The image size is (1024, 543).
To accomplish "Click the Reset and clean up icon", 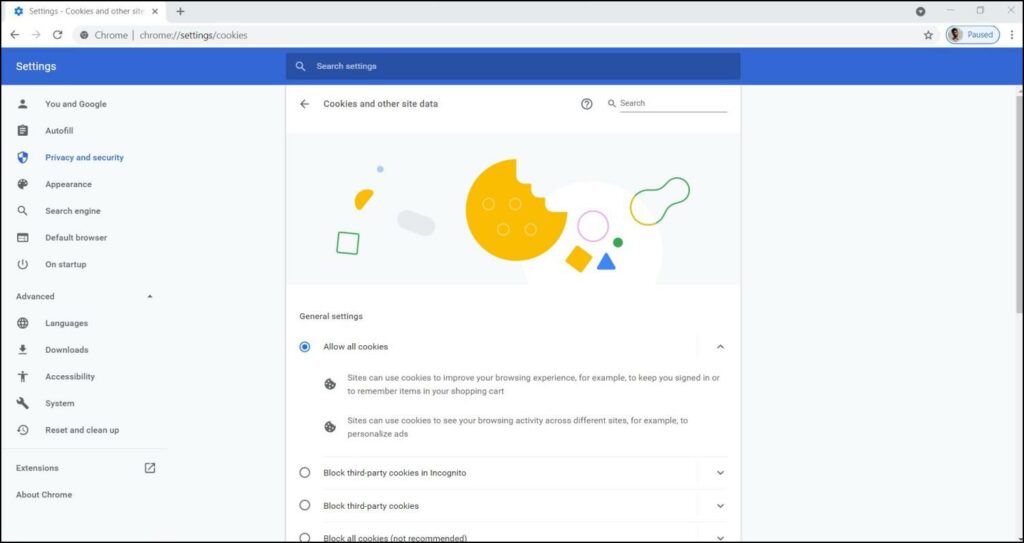I will click(23, 430).
